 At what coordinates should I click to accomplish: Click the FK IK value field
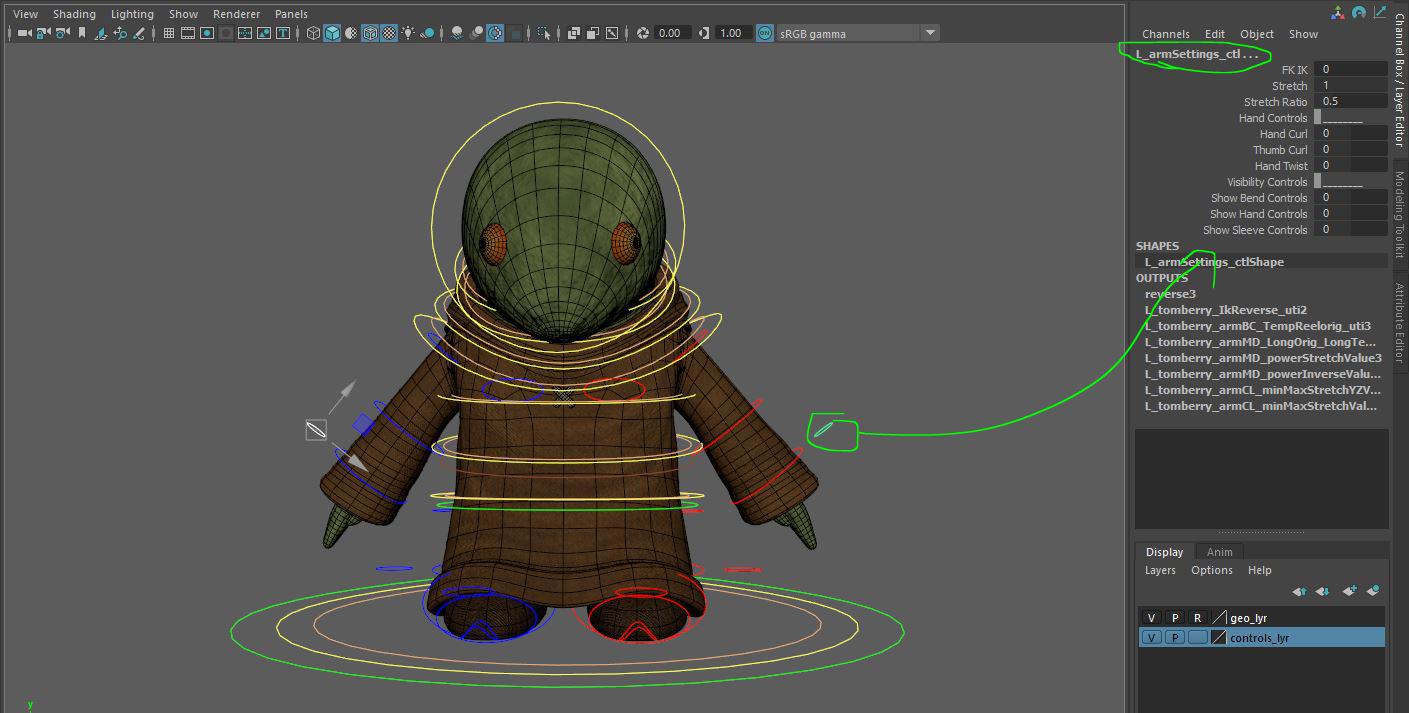1350,70
